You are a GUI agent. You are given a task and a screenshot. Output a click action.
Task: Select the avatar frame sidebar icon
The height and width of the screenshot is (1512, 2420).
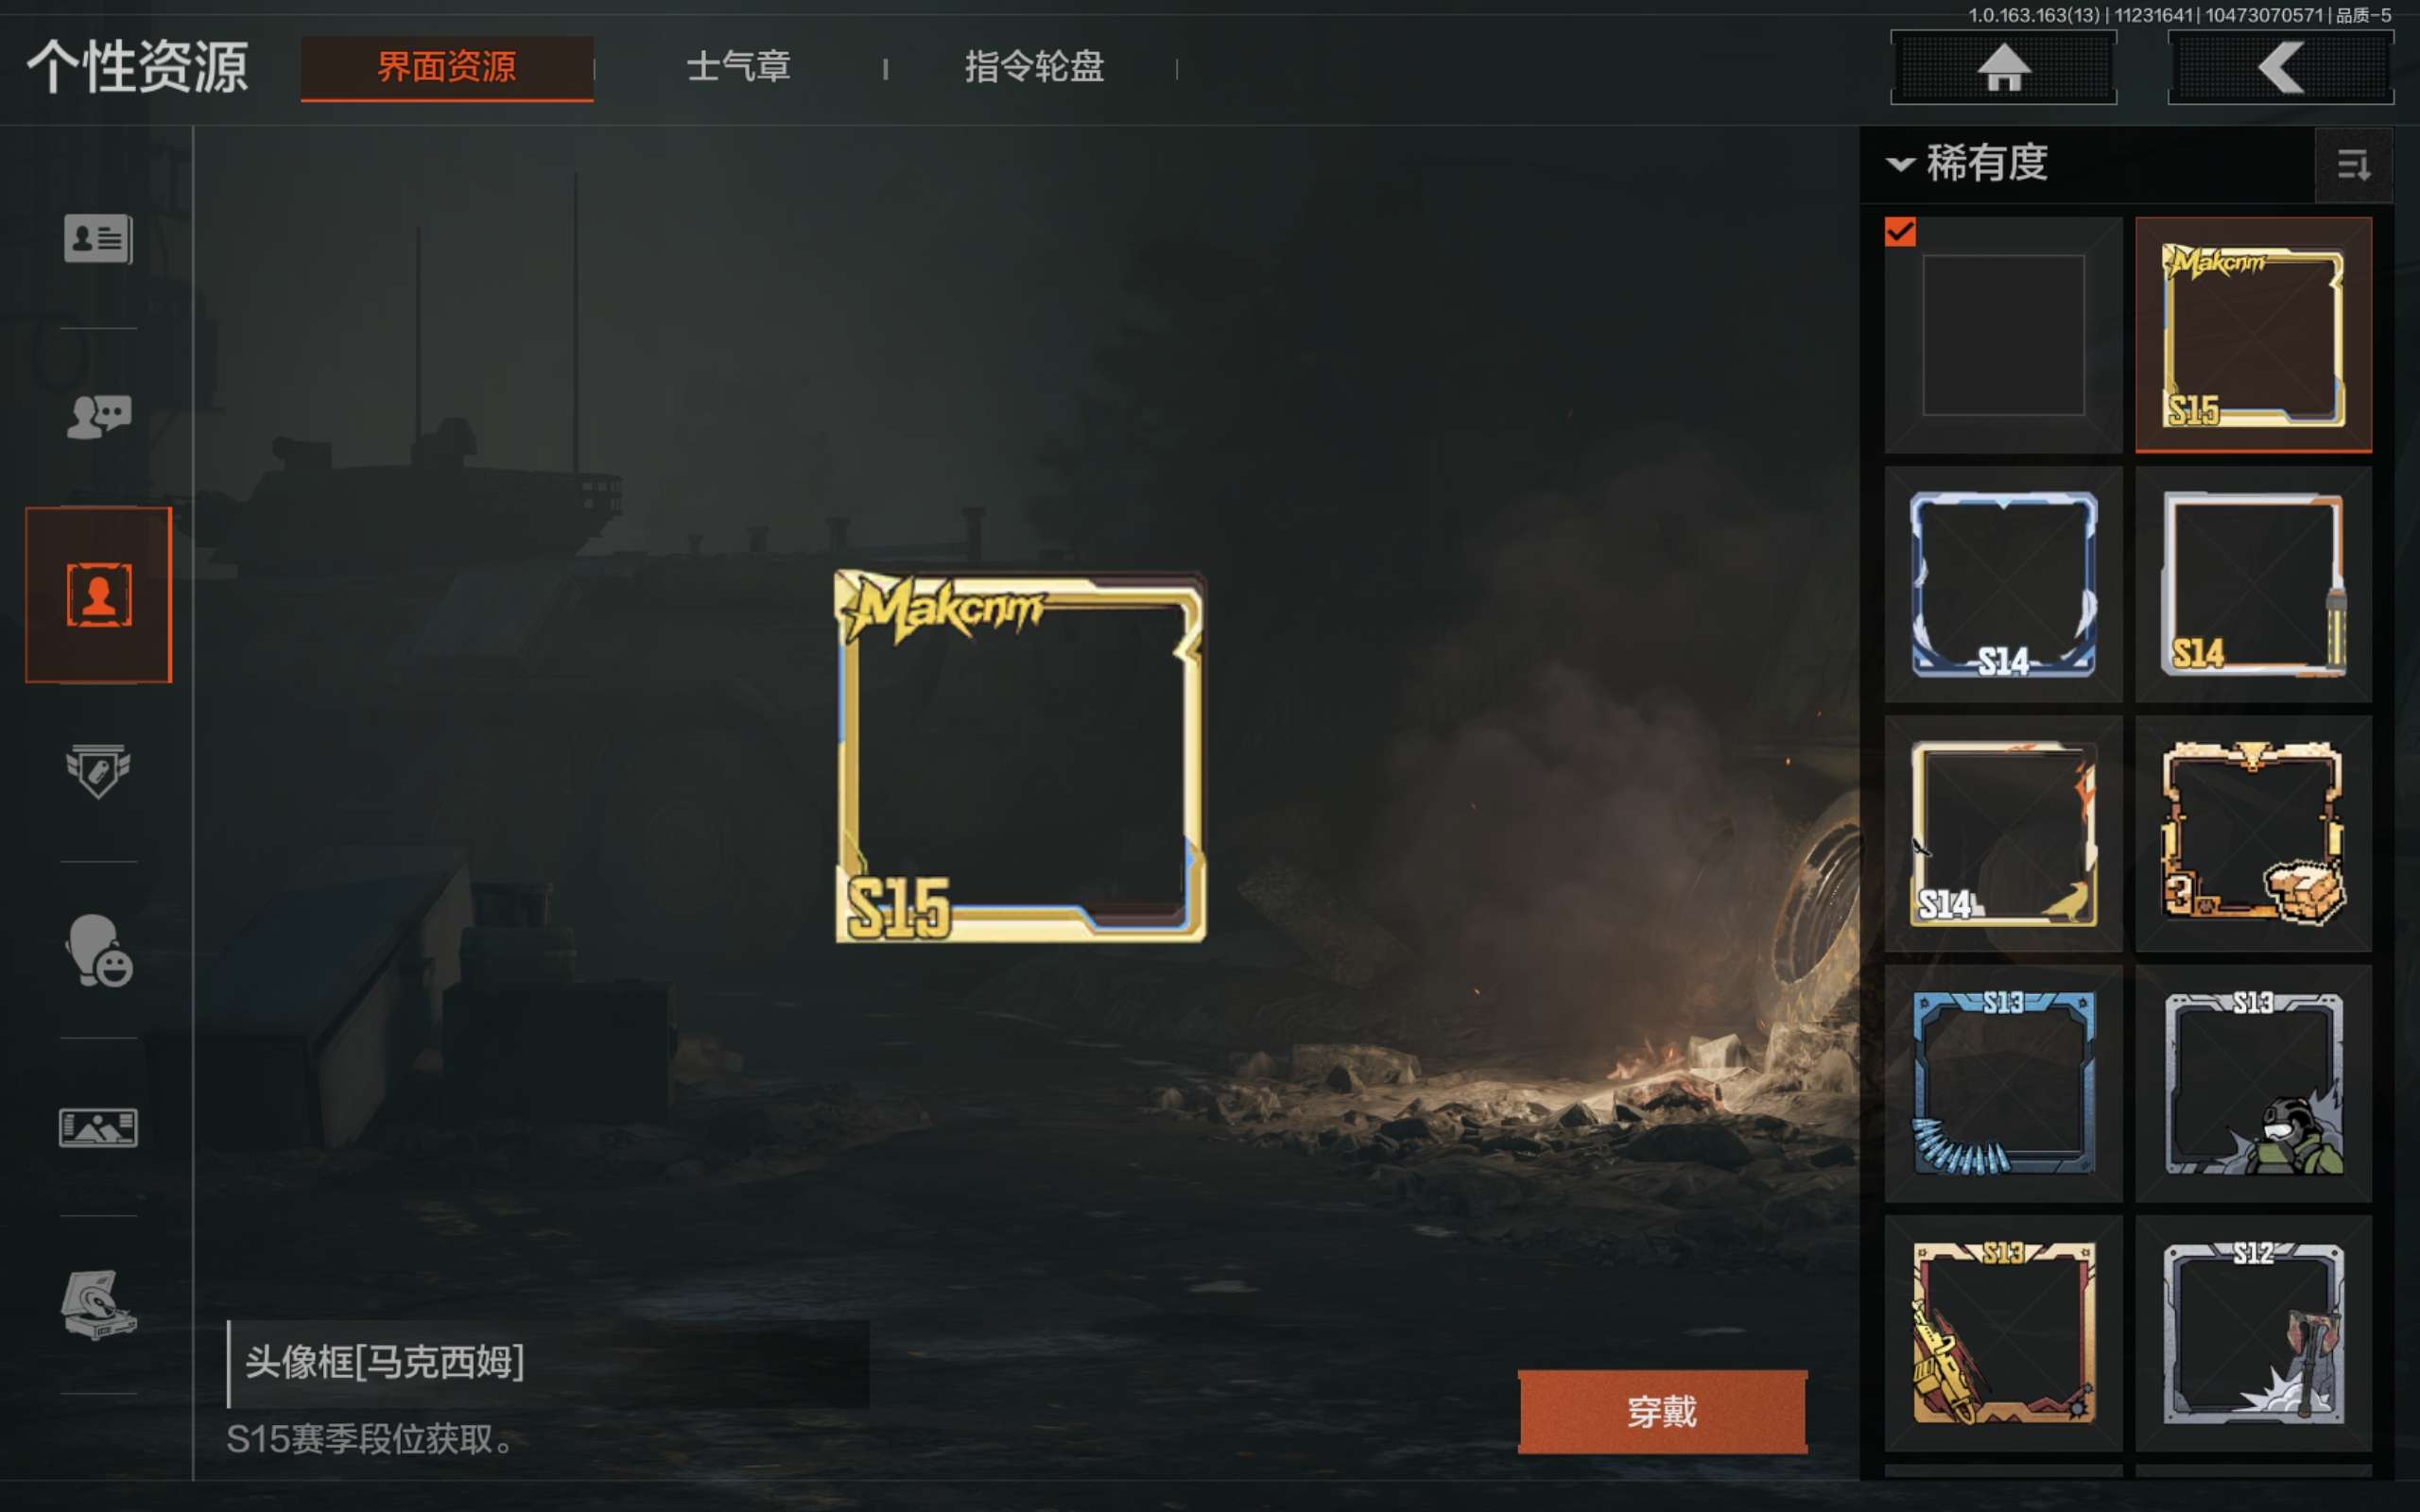pyautogui.click(x=98, y=595)
